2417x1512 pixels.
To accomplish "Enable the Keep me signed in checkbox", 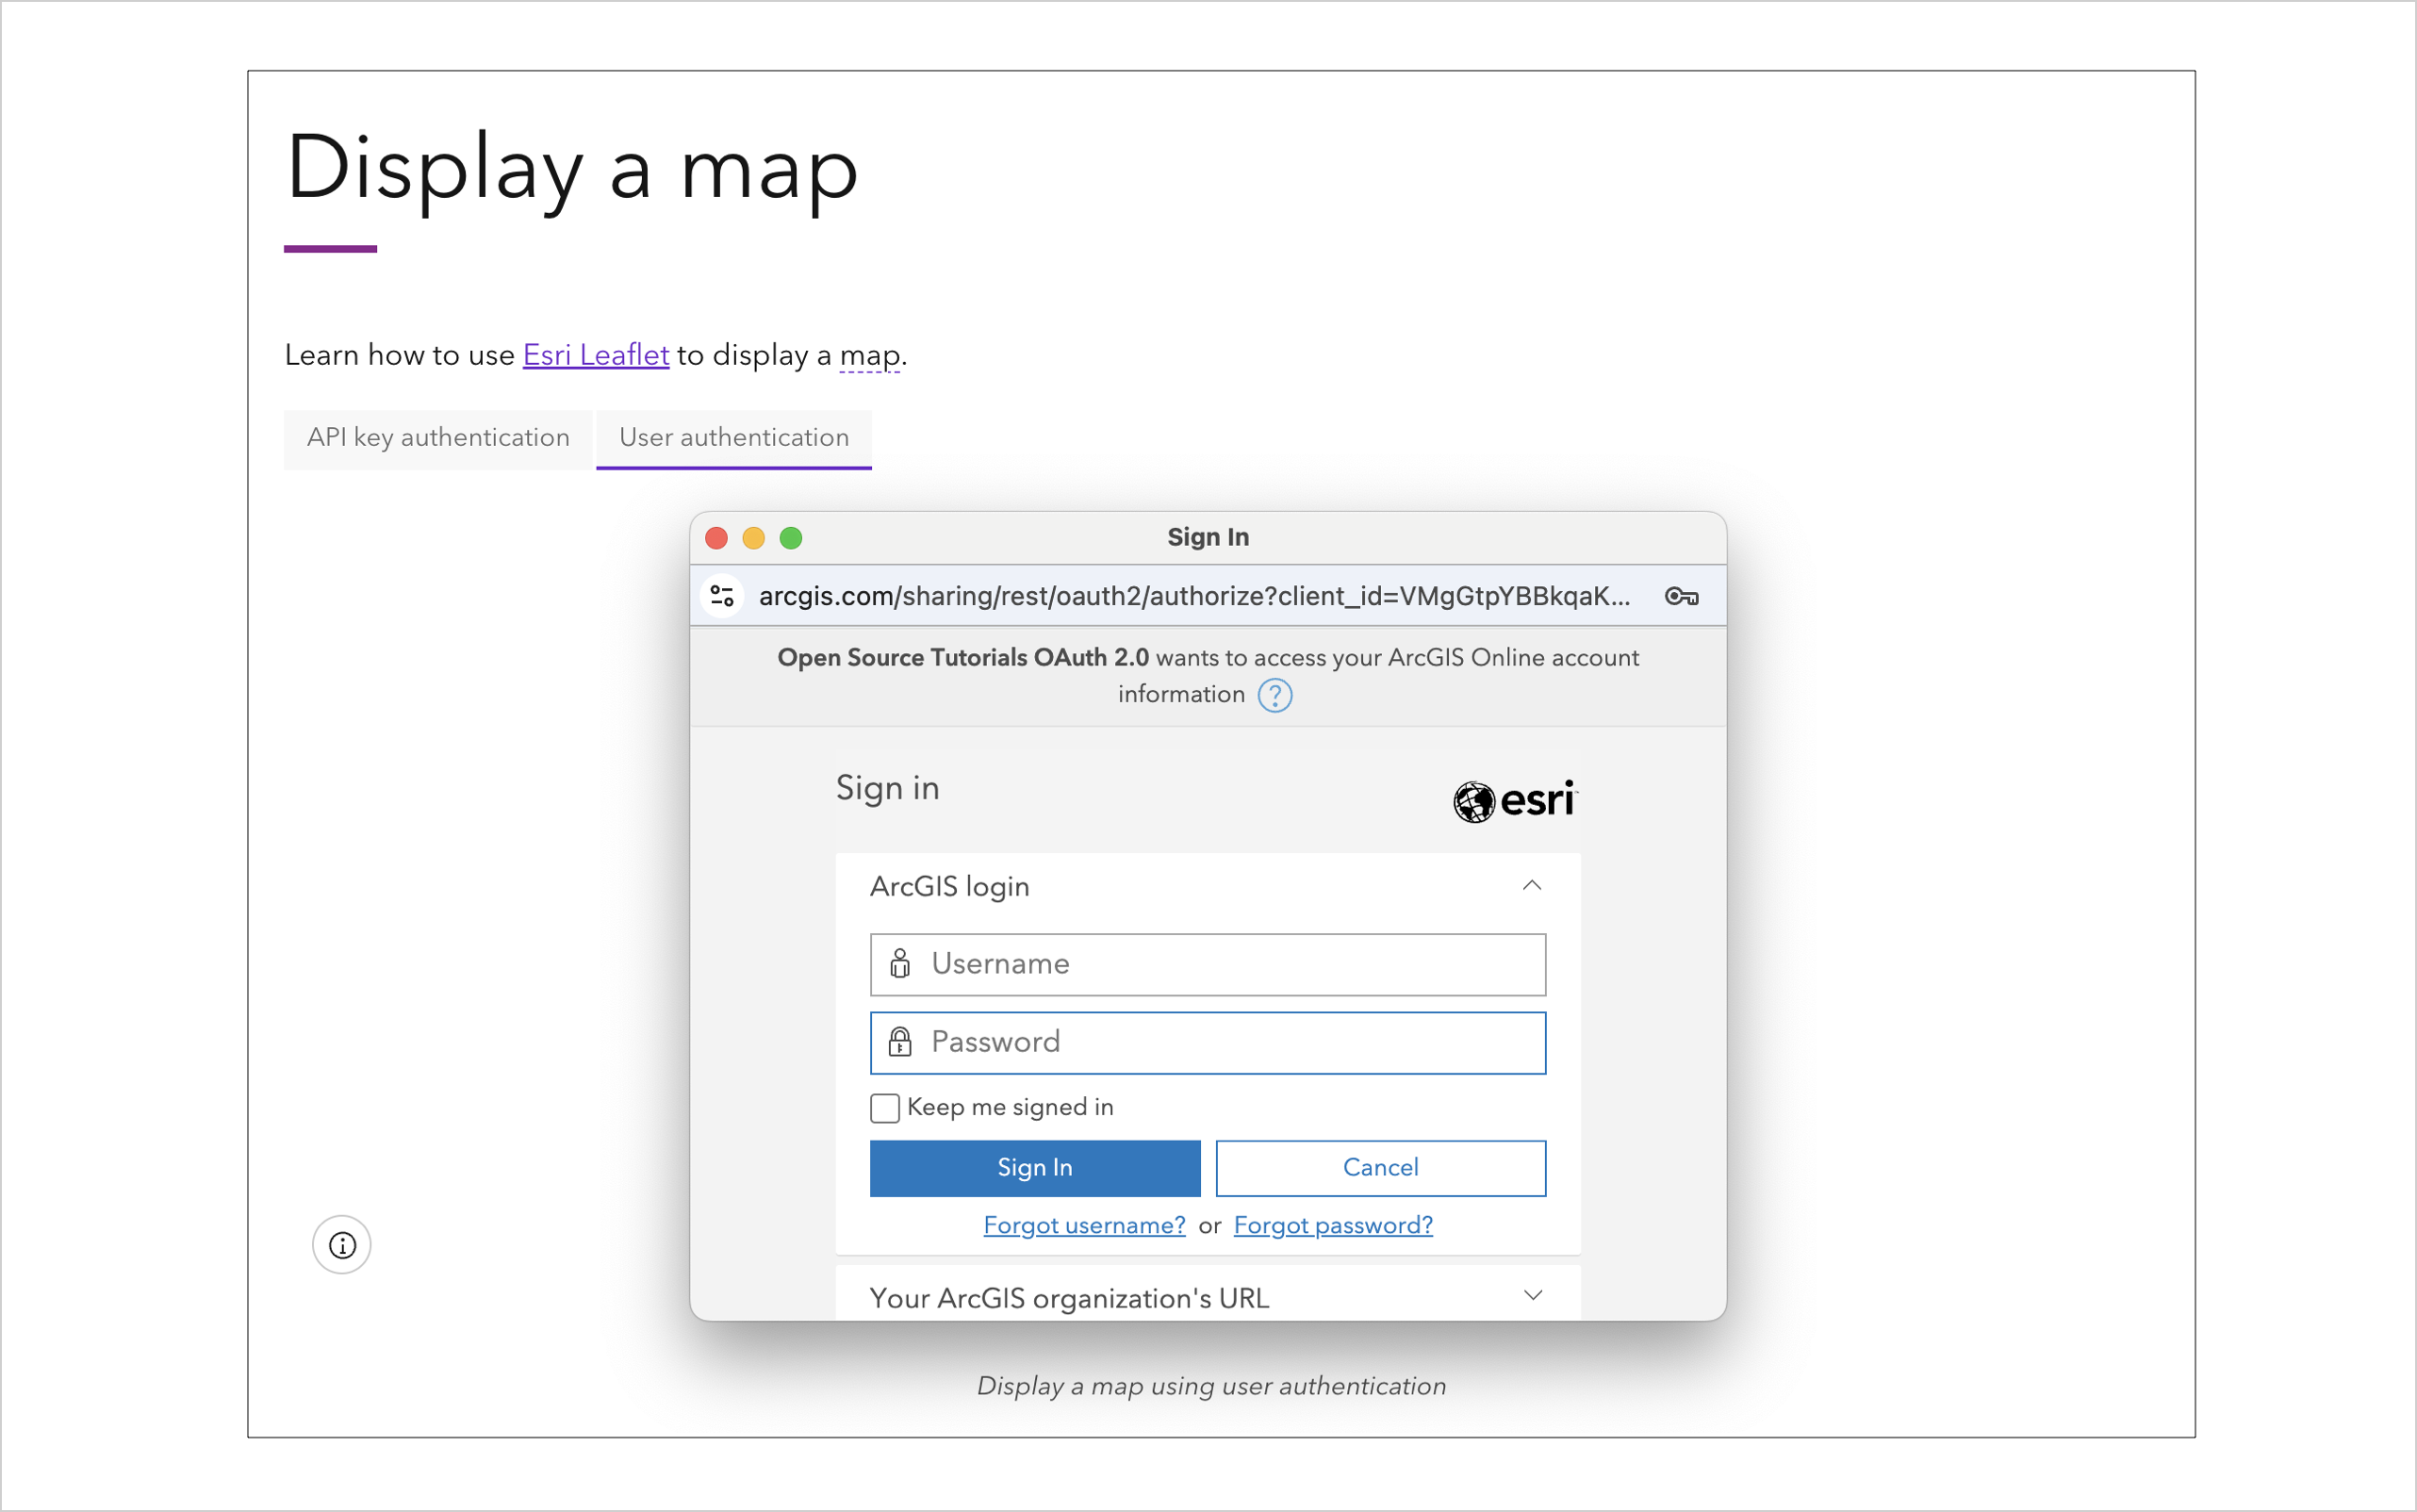I will [885, 1108].
